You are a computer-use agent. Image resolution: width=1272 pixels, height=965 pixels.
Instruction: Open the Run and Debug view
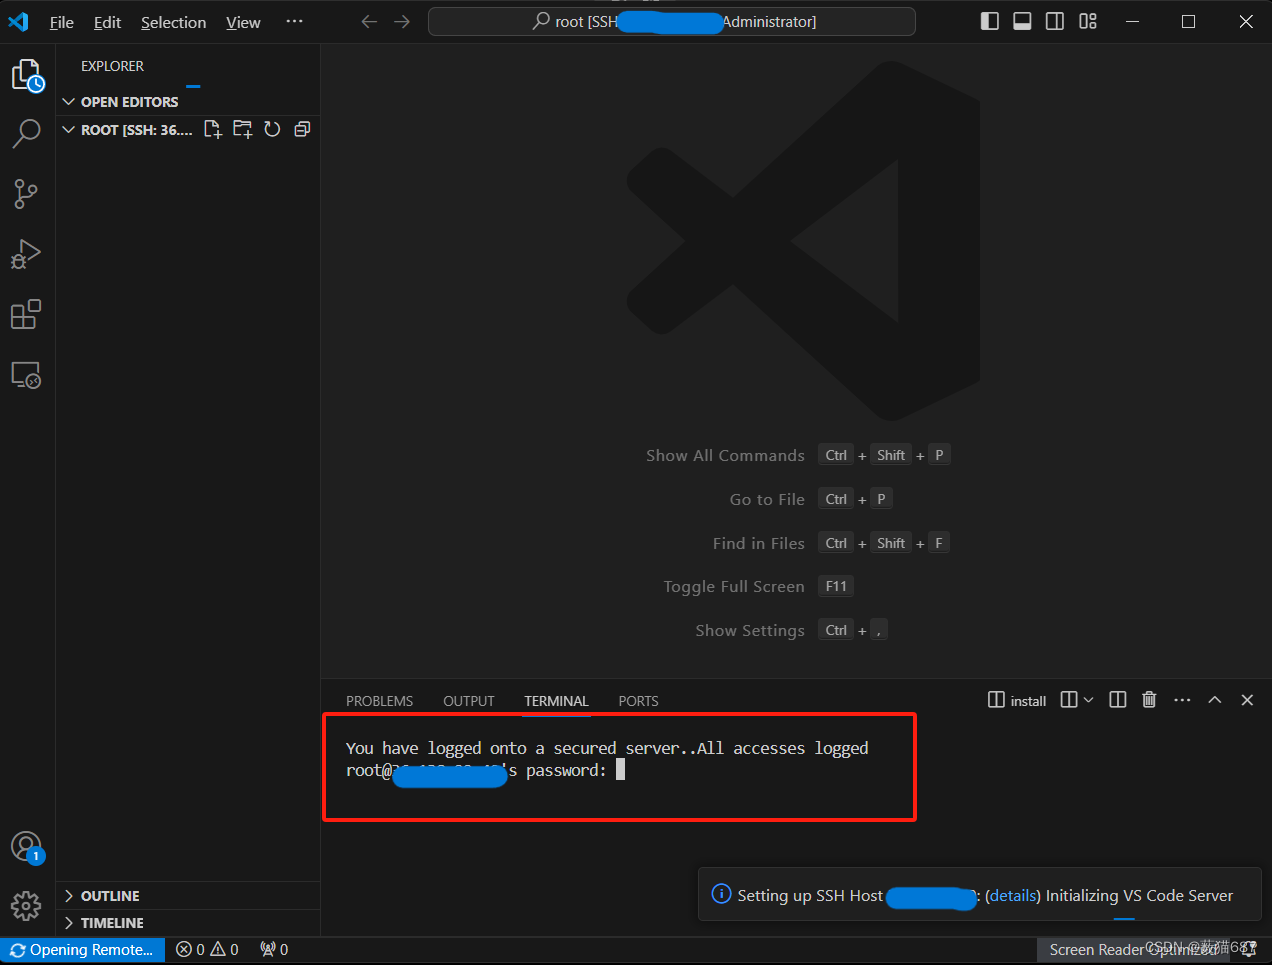(27, 254)
